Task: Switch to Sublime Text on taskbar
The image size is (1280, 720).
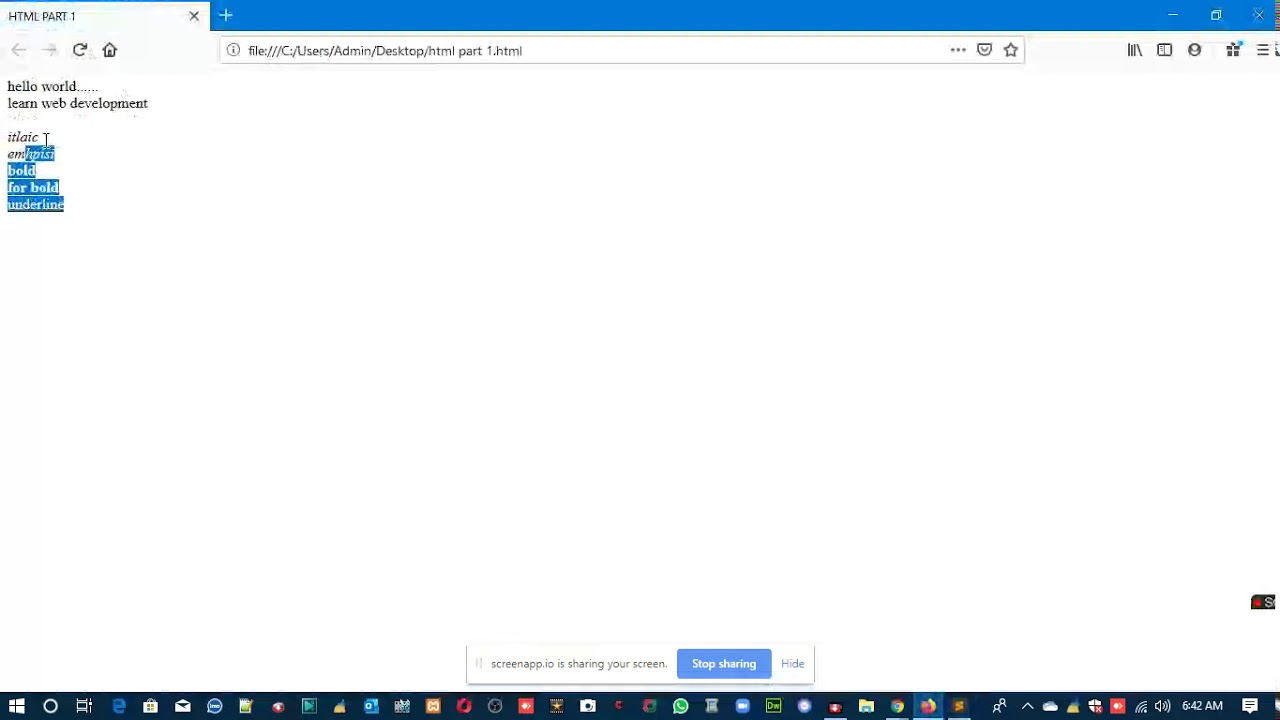Action: 959,706
